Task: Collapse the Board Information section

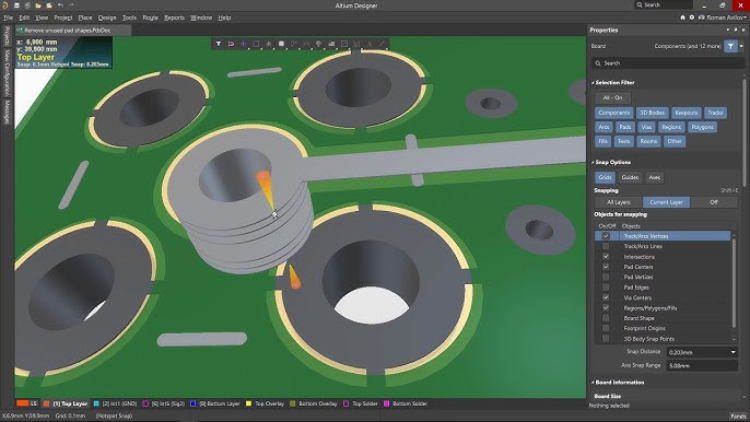Action: (593, 382)
